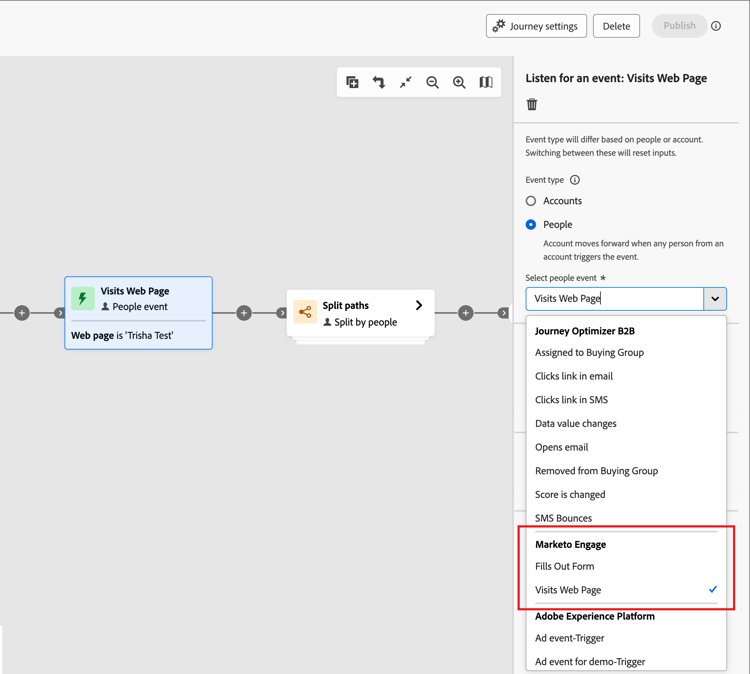This screenshot has height=674, width=750.
Task: Click the undo arrow toolbar icon
Action: point(379,83)
